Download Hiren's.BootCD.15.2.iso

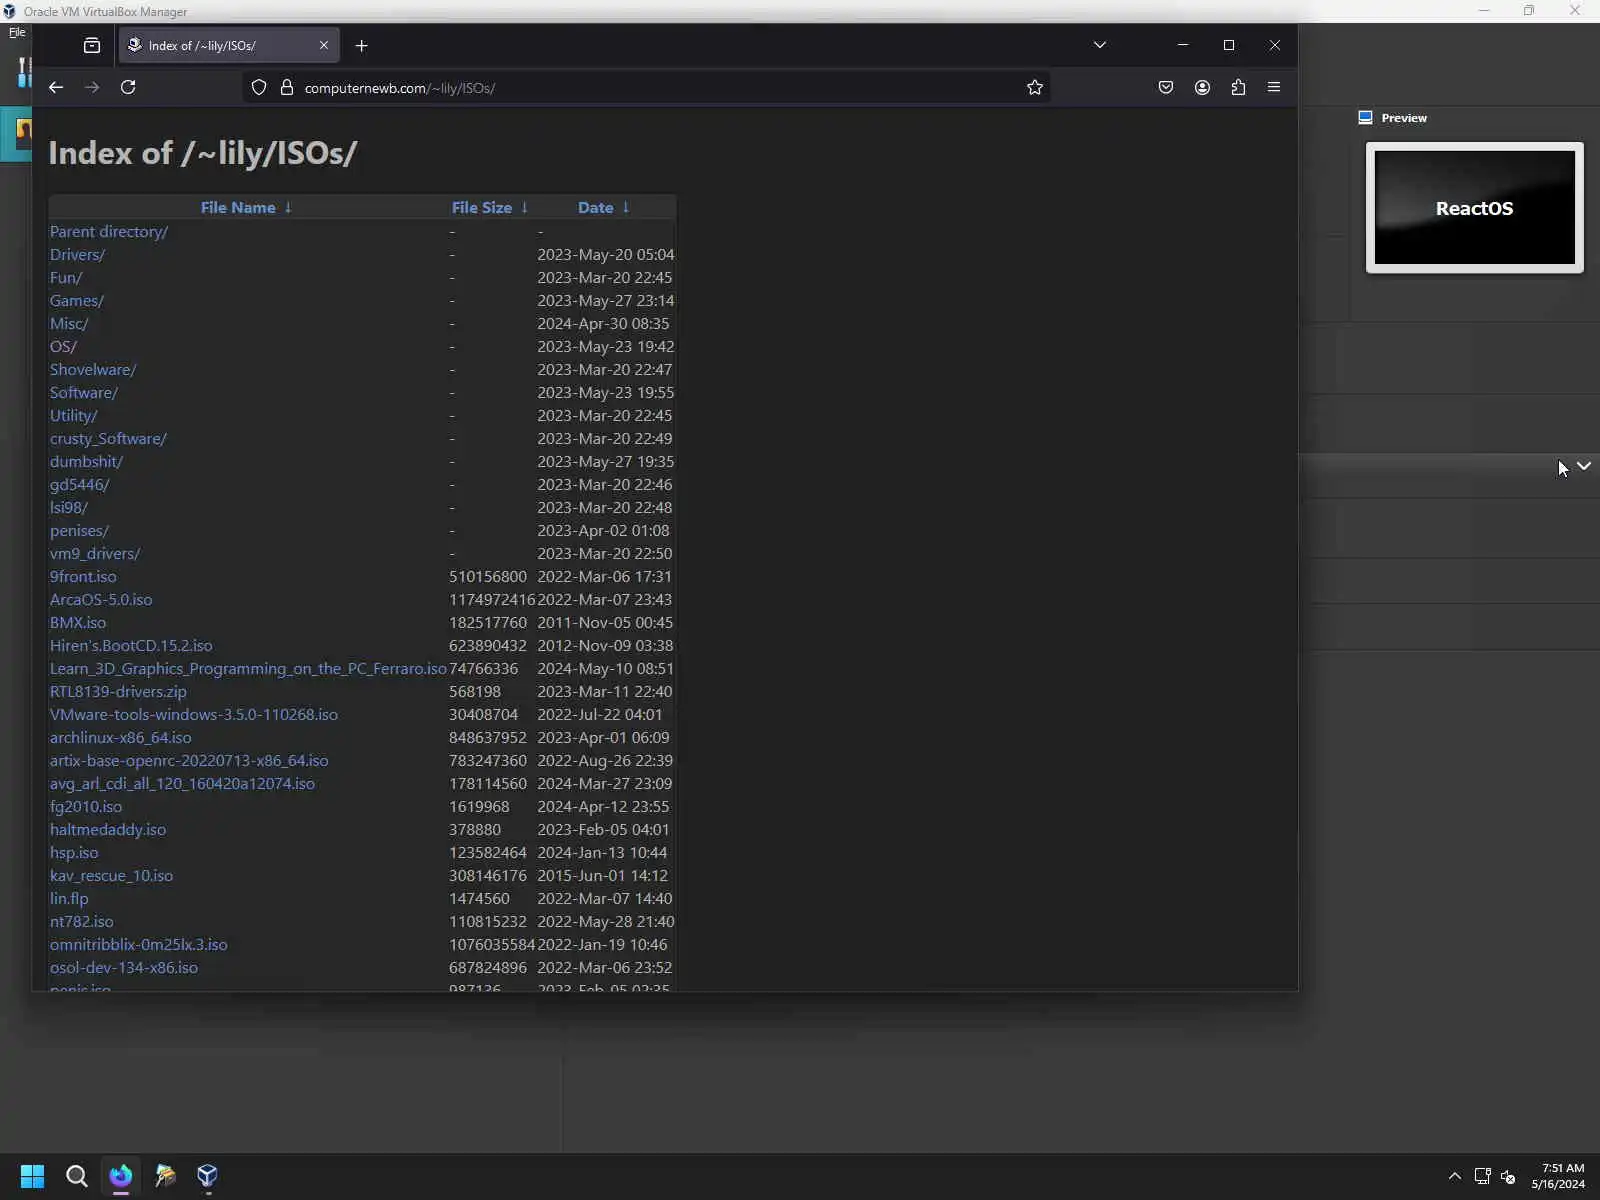coord(131,646)
